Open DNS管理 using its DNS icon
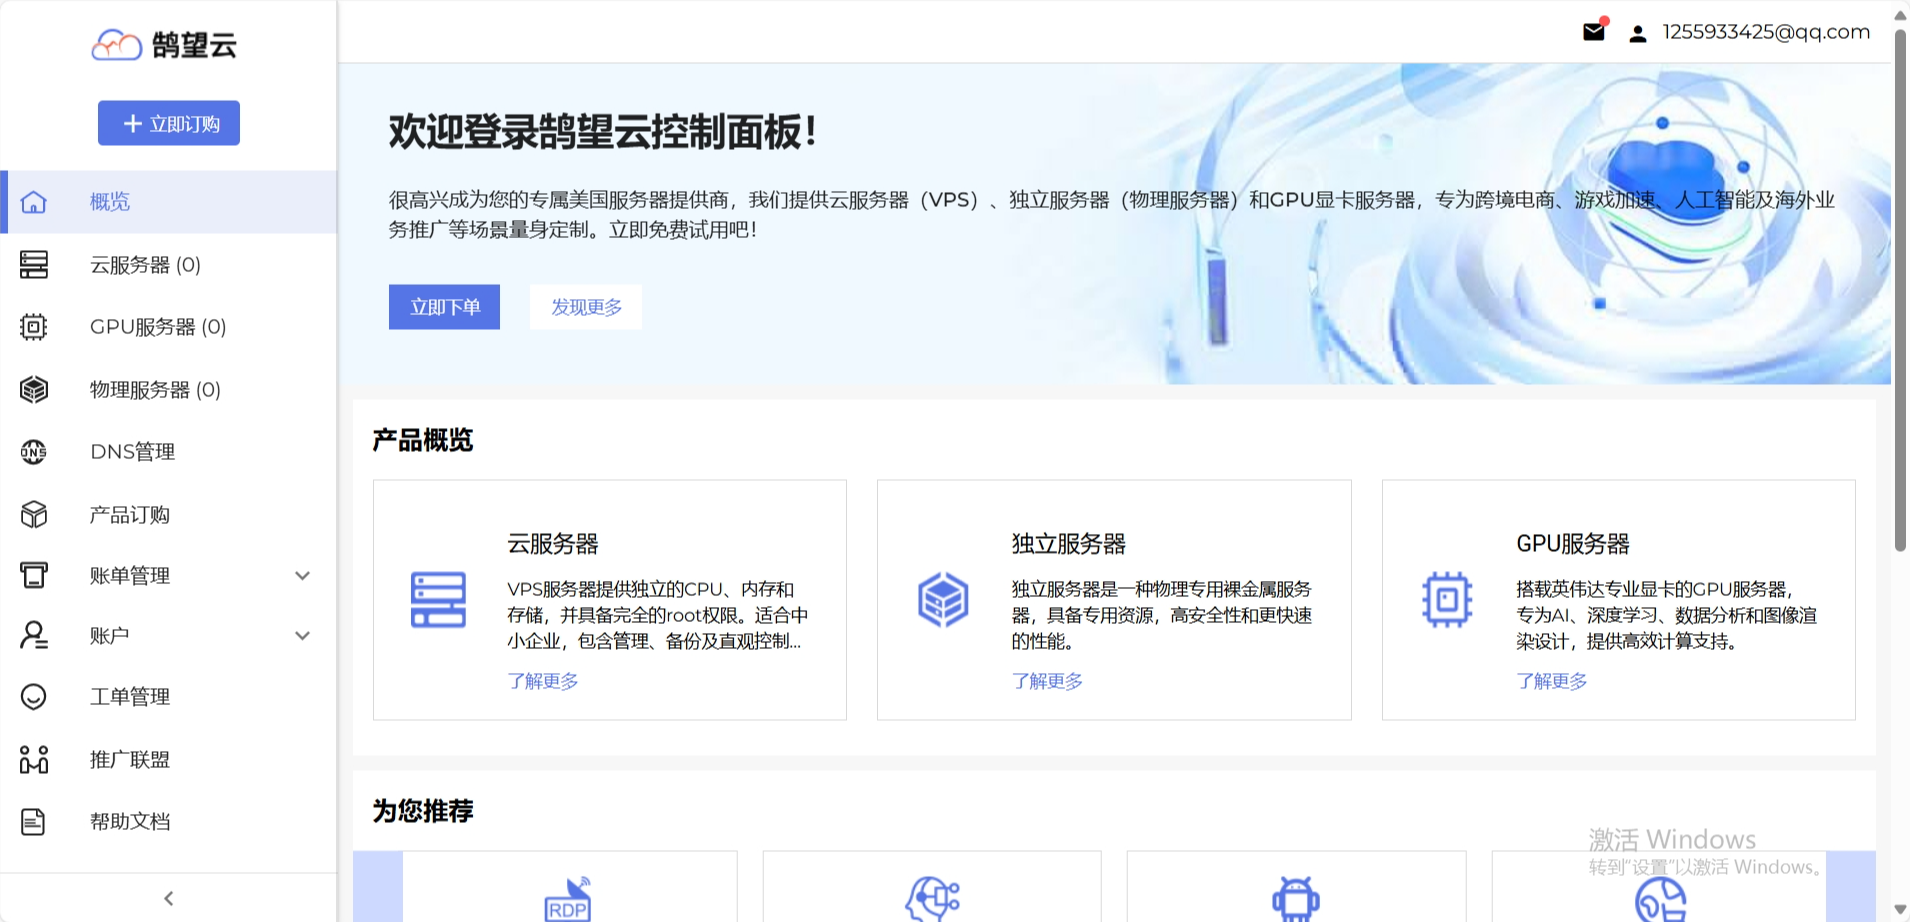The image size is (1910, 922). click(x=34, y=452)
